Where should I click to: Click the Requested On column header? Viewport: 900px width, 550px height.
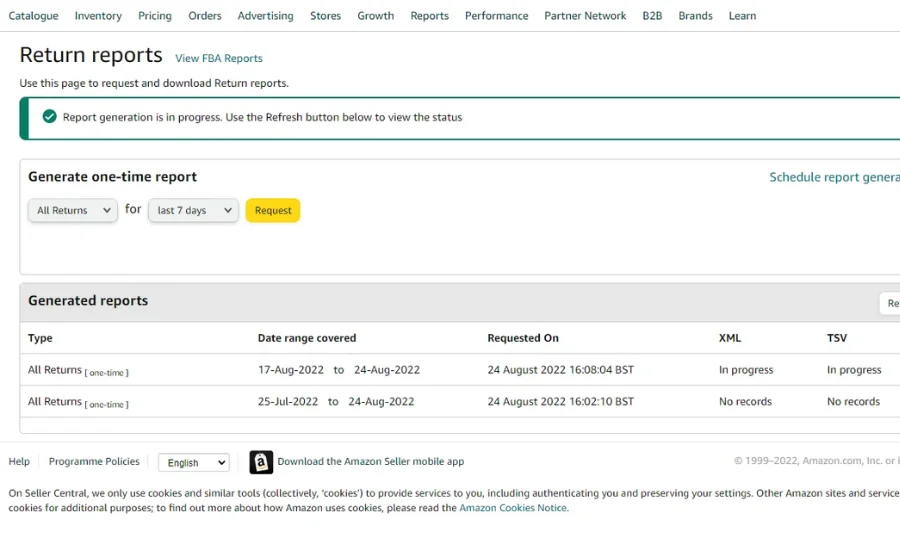(x=523, y=338)
